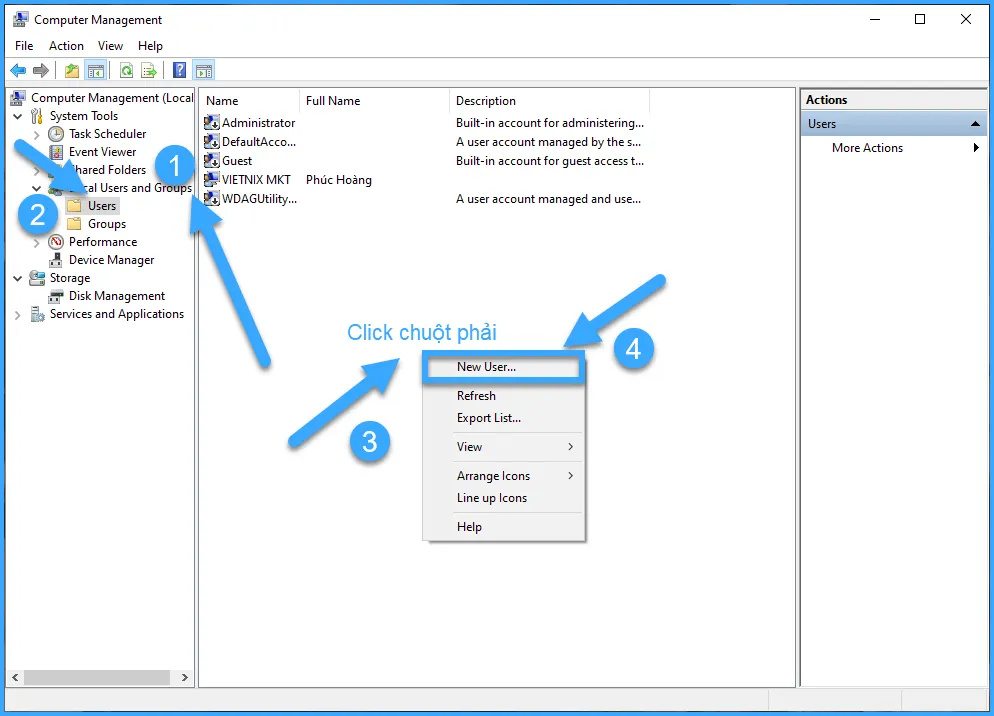994x716 pixels.
Task: Toggle the Show/Hide Console Tree icon
Action: pos(96,70)
